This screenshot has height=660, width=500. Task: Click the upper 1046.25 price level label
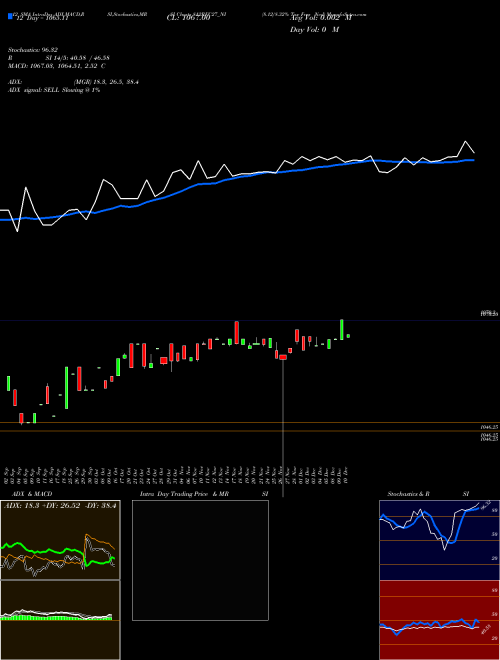489,427
